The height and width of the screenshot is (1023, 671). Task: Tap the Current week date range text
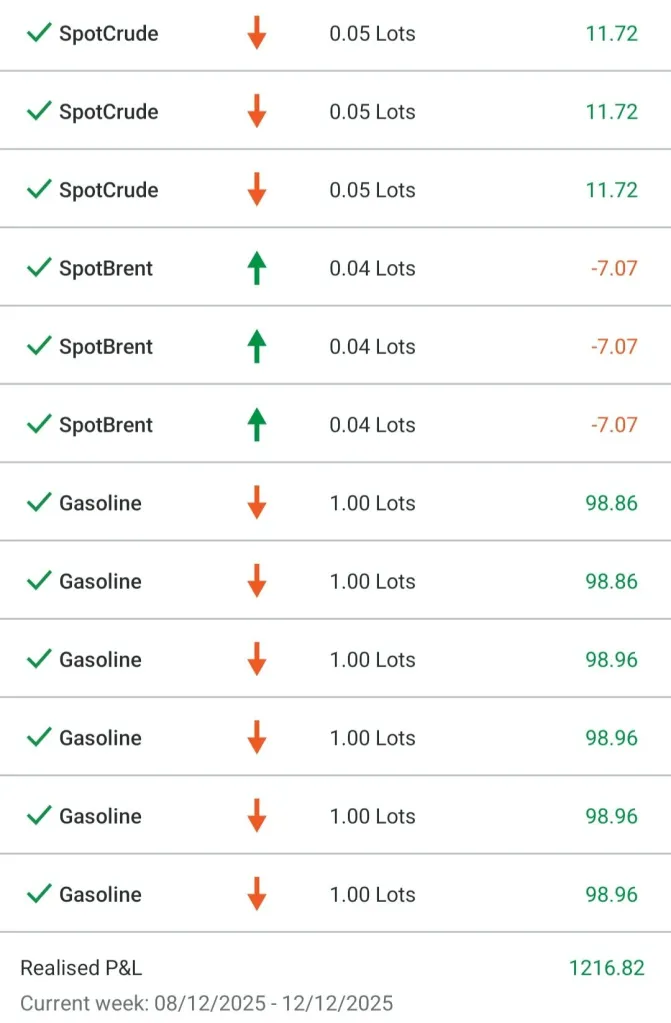[206, 1003]
